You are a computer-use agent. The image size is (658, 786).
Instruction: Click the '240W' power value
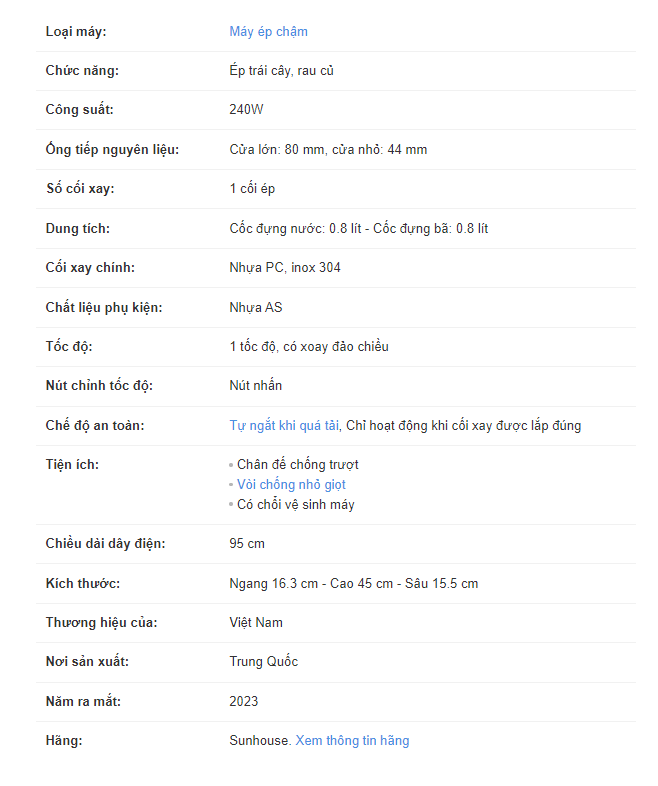(246, 110)
